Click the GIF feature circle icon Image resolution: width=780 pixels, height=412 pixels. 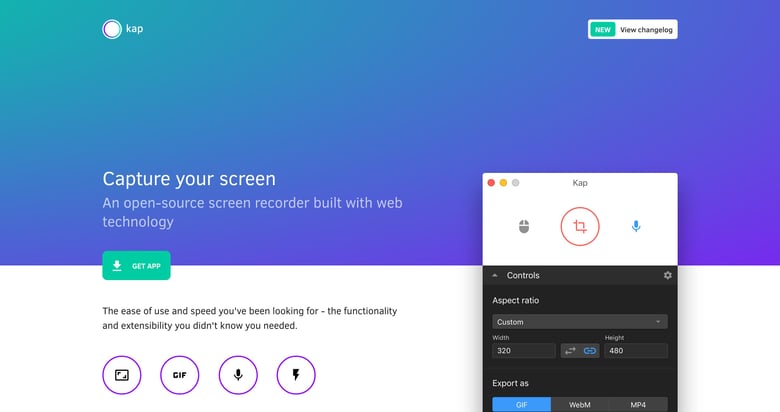tap(180, 375)
